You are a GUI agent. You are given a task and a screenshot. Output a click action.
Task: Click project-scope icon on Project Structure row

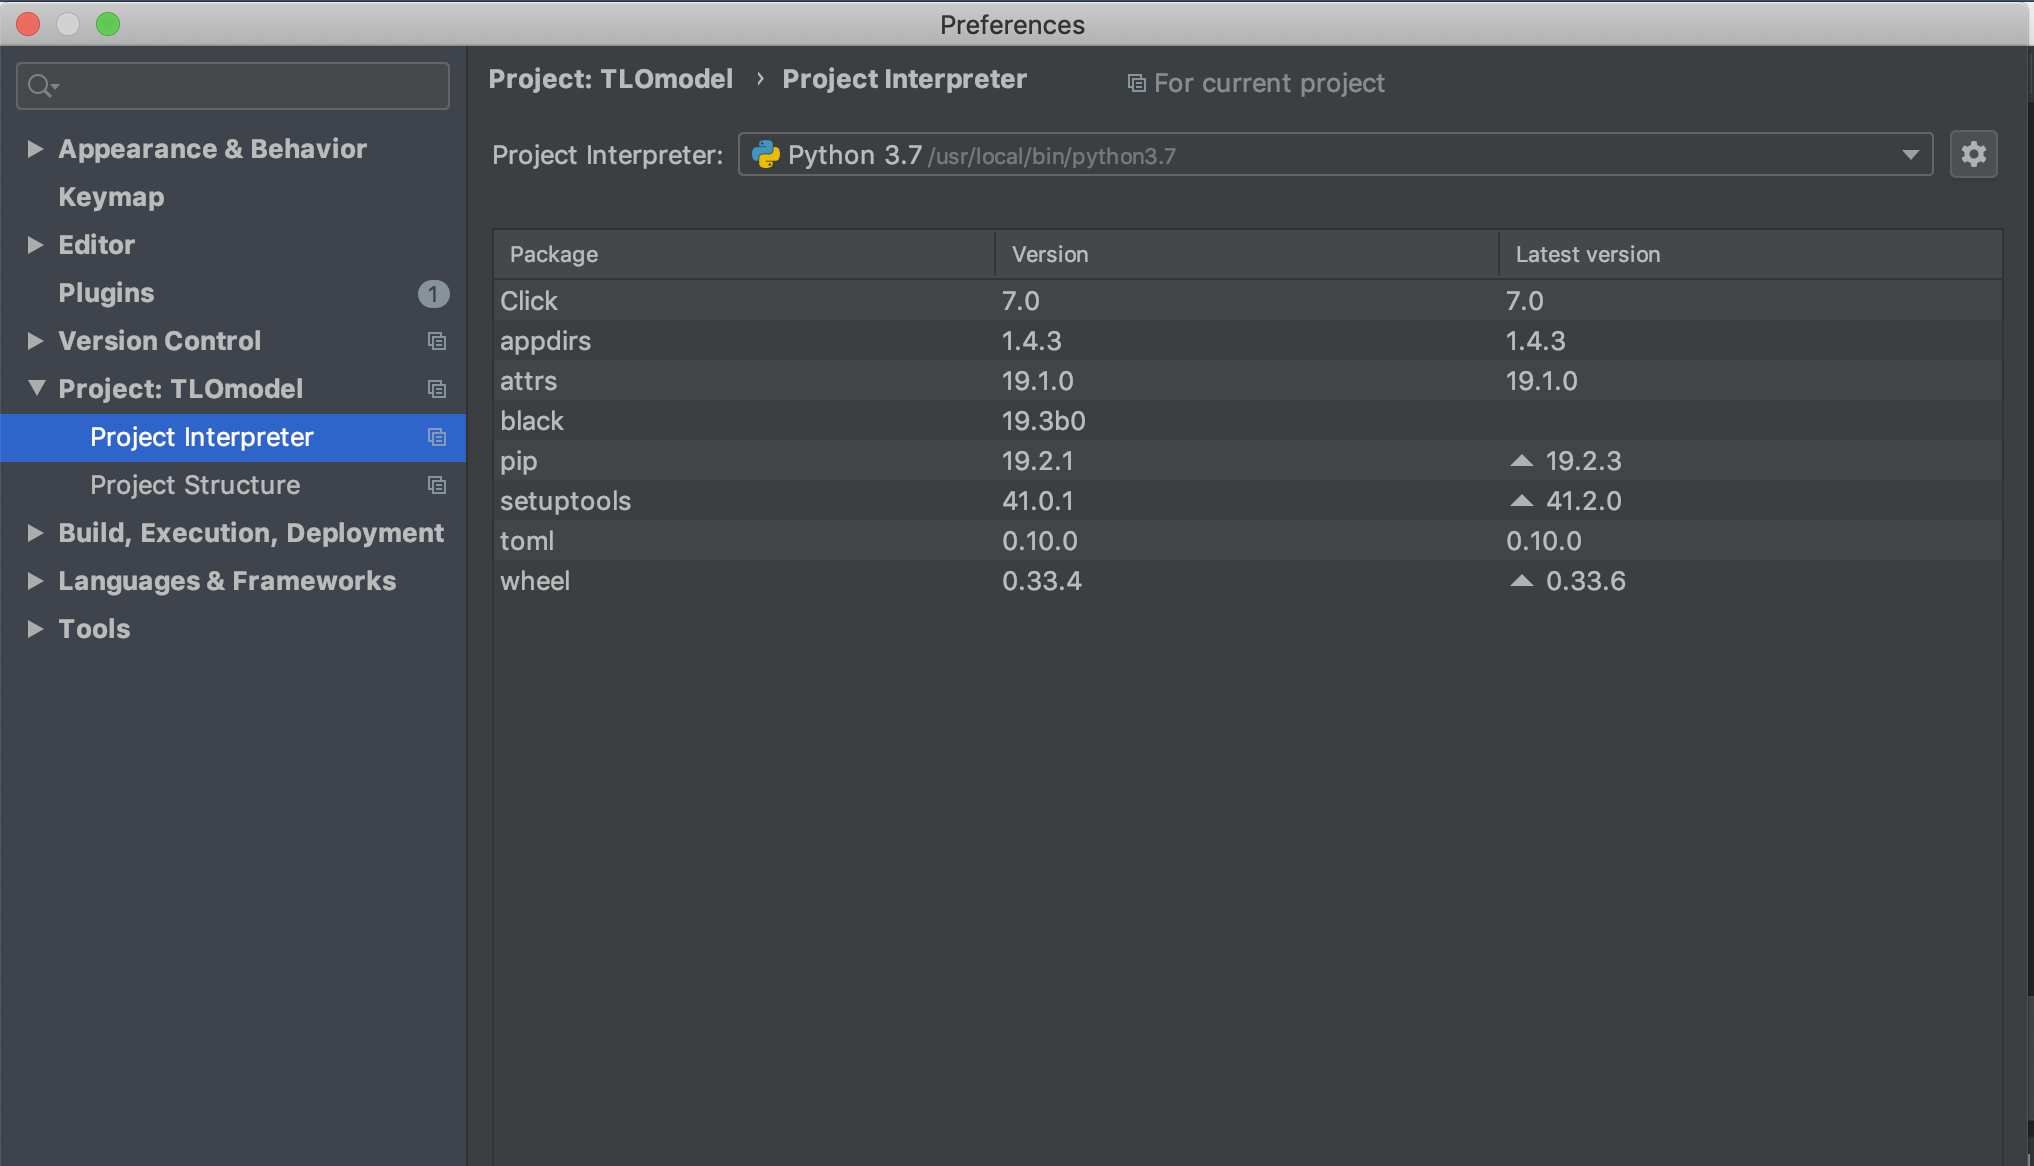click(437, 485)
